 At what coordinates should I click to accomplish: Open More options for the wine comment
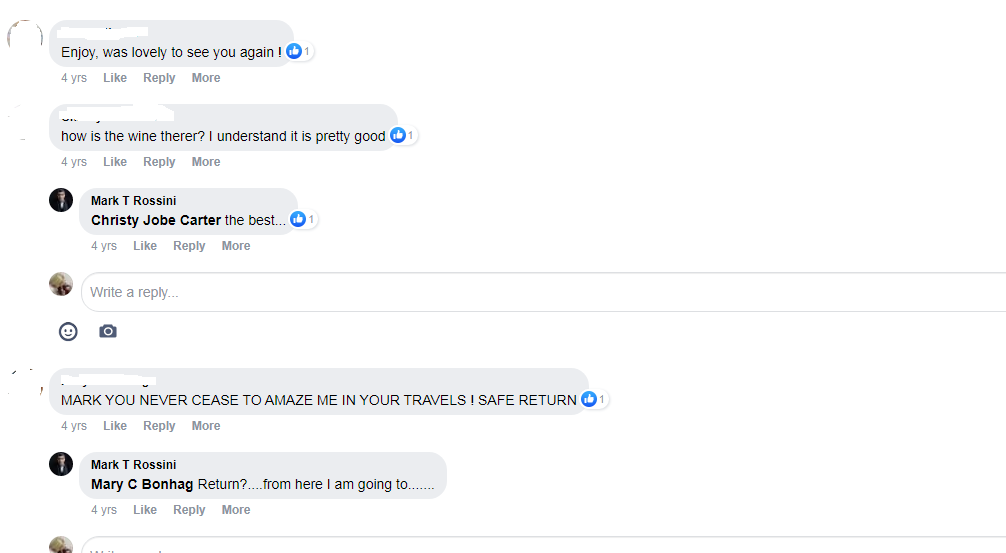(x=206, y=162)
